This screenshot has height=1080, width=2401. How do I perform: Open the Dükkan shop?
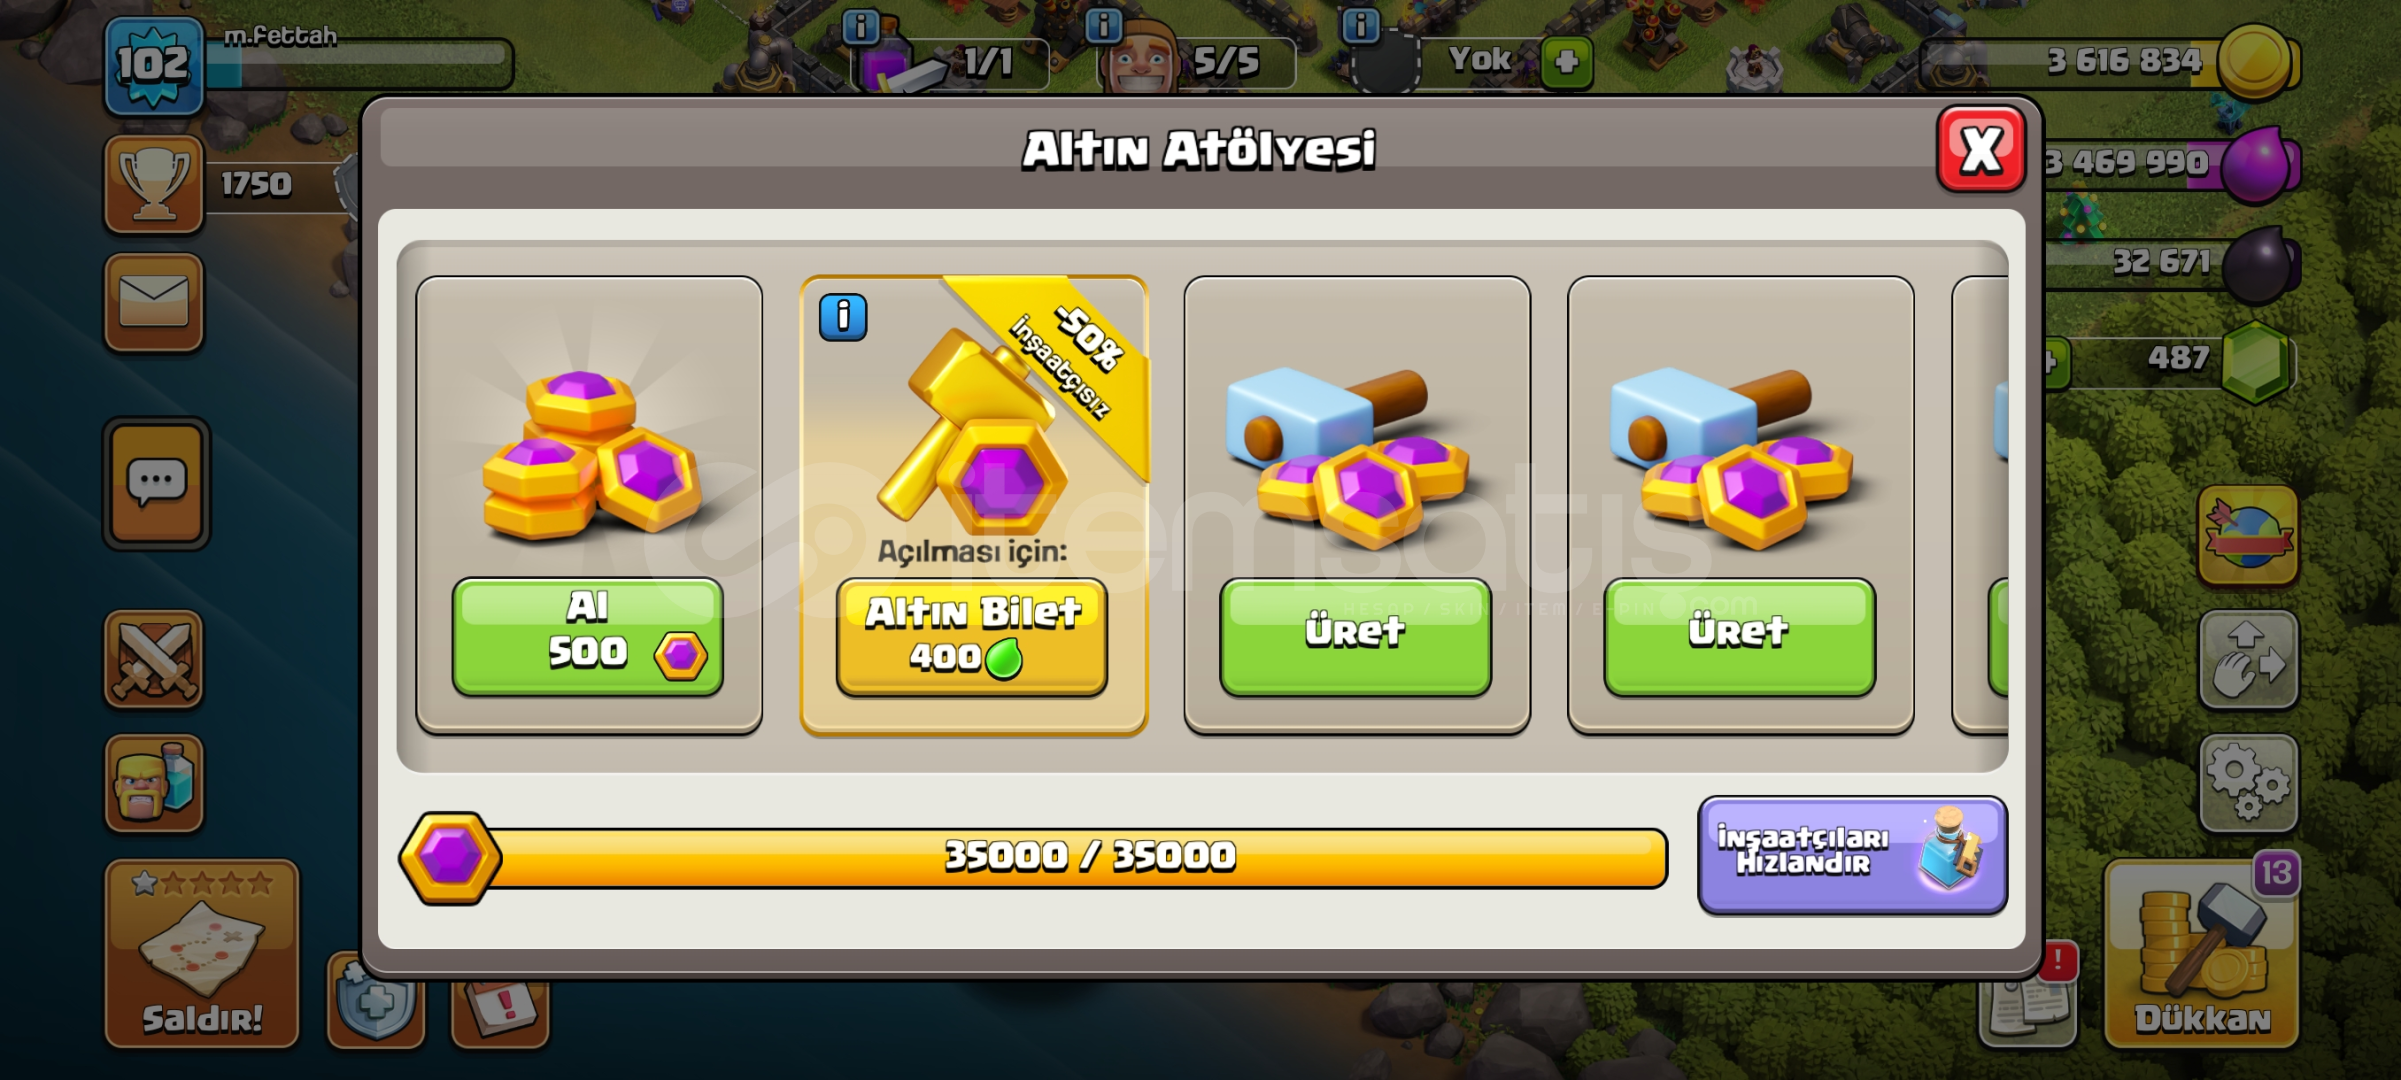click(x=2202, y=953)
